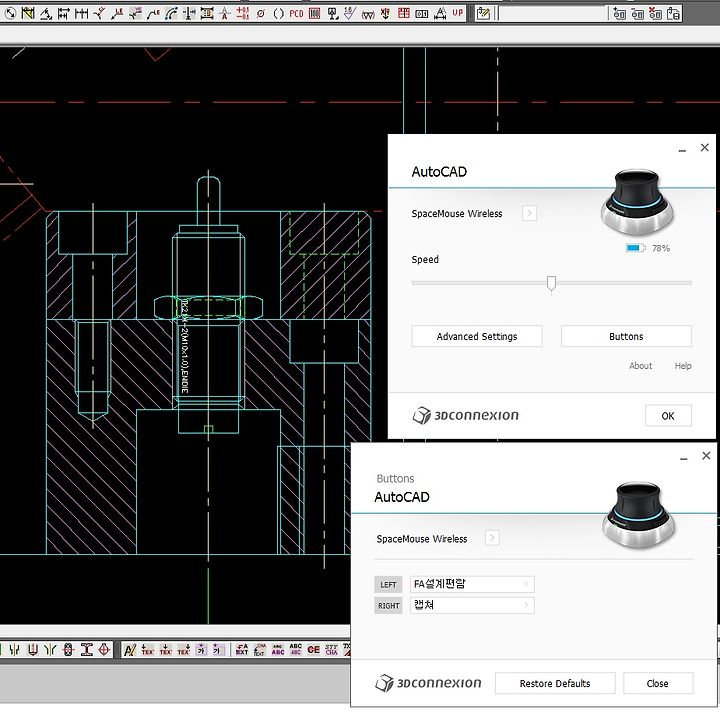This screenshot has width=720, height=712.
Task: Expand SpaceMouse Wireless chevron in Buttons panel
Action: click(x=492, y=538)
